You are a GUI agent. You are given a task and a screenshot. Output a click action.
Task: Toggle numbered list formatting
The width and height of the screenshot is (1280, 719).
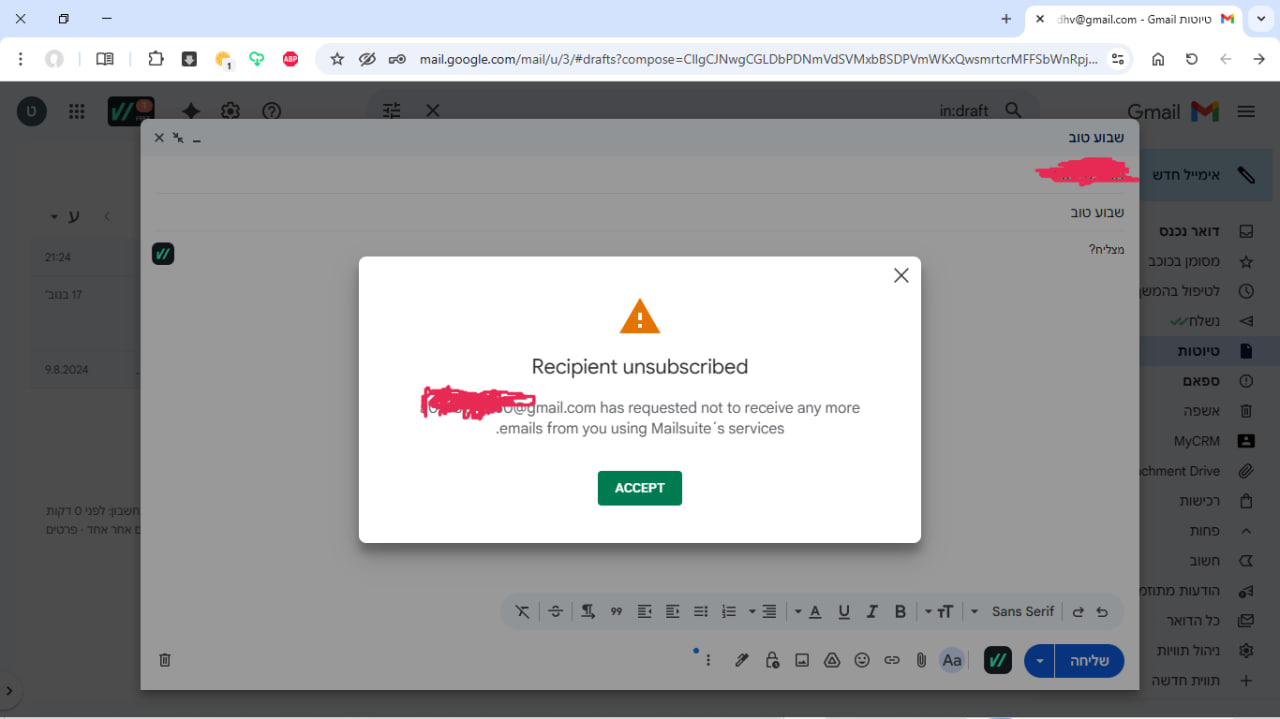click(729, 611)
